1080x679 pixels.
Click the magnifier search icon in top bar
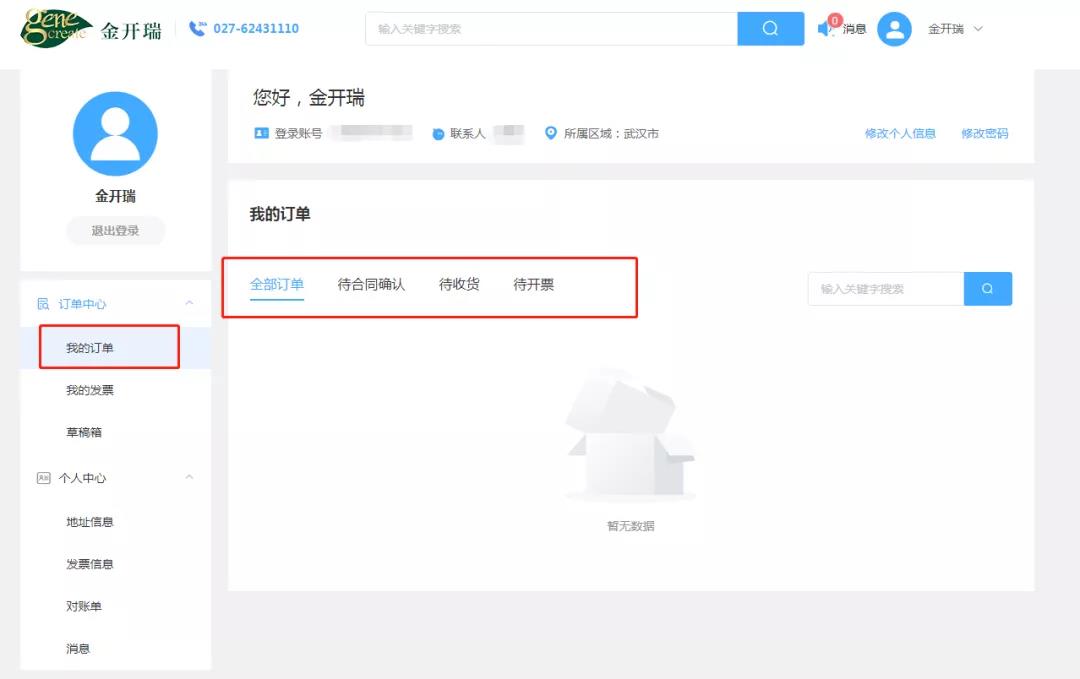click(771, 29)
